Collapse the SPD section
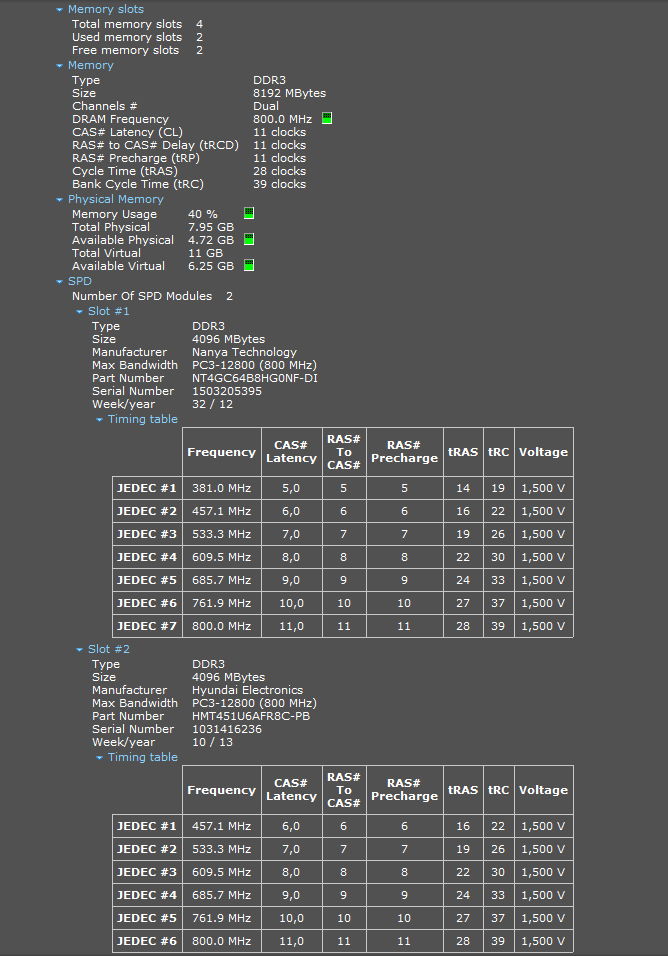Screen dimensions: 668x956 point(59,282)
